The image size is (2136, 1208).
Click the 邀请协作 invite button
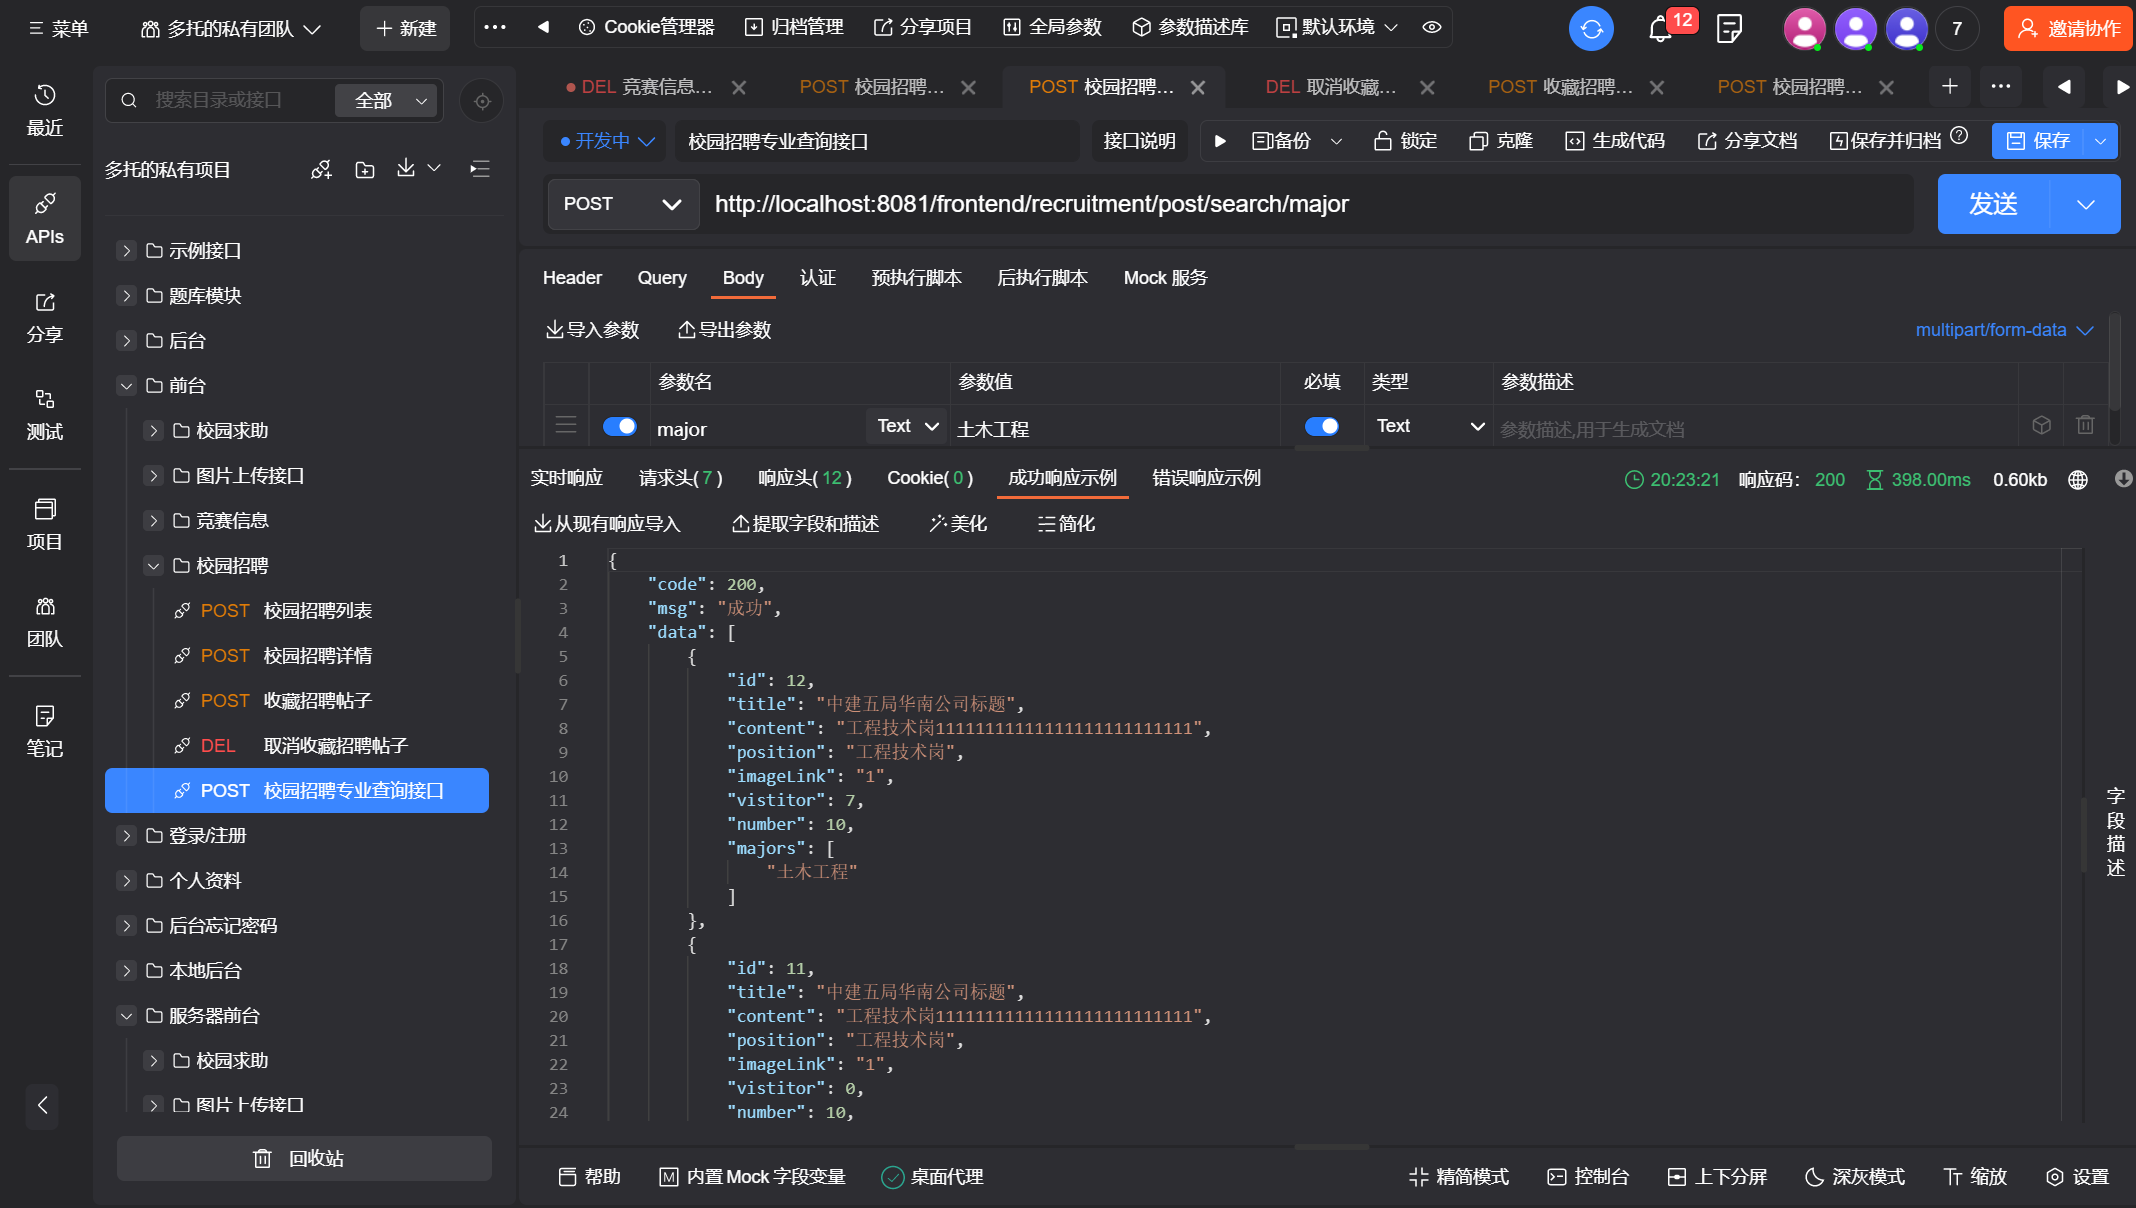click(x=2068, y=28)
